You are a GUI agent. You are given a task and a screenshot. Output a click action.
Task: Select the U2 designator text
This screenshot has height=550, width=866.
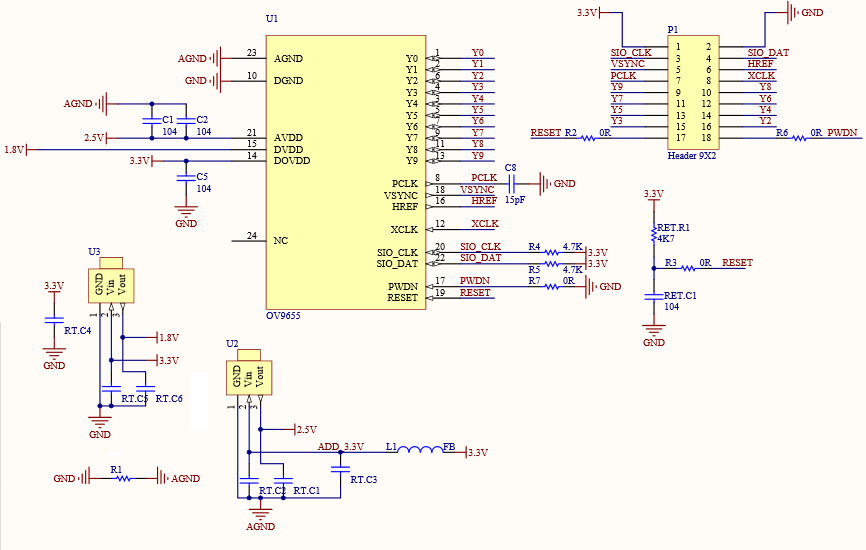tap(232, 343)
